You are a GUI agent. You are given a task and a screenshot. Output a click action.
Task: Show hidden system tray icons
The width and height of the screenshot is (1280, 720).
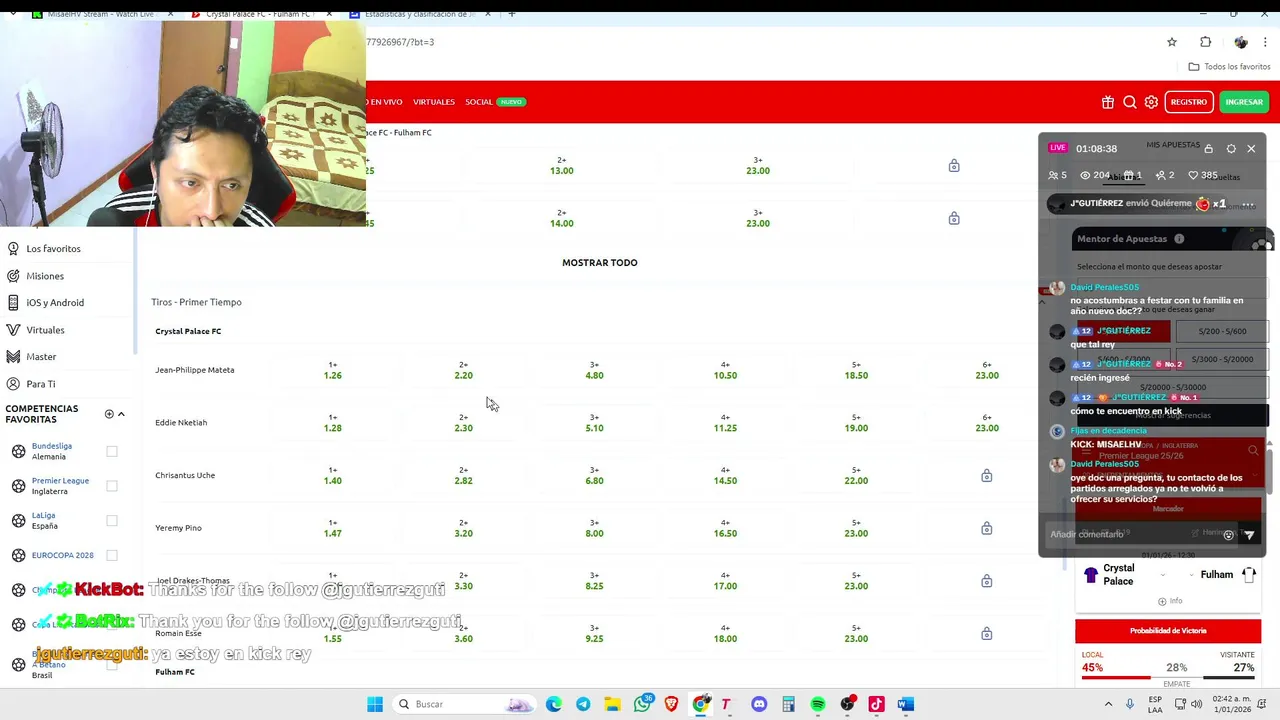tap(1108, 704)
